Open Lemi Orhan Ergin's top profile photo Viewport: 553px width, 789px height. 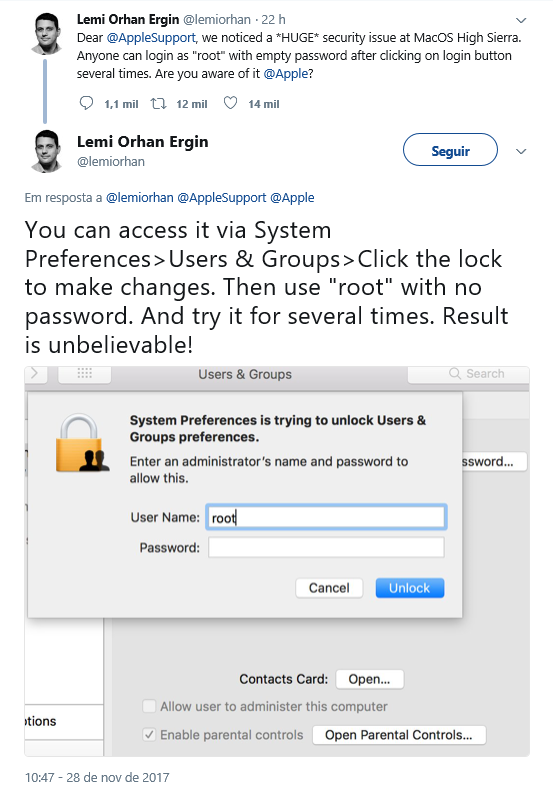(x=47, y=33)
